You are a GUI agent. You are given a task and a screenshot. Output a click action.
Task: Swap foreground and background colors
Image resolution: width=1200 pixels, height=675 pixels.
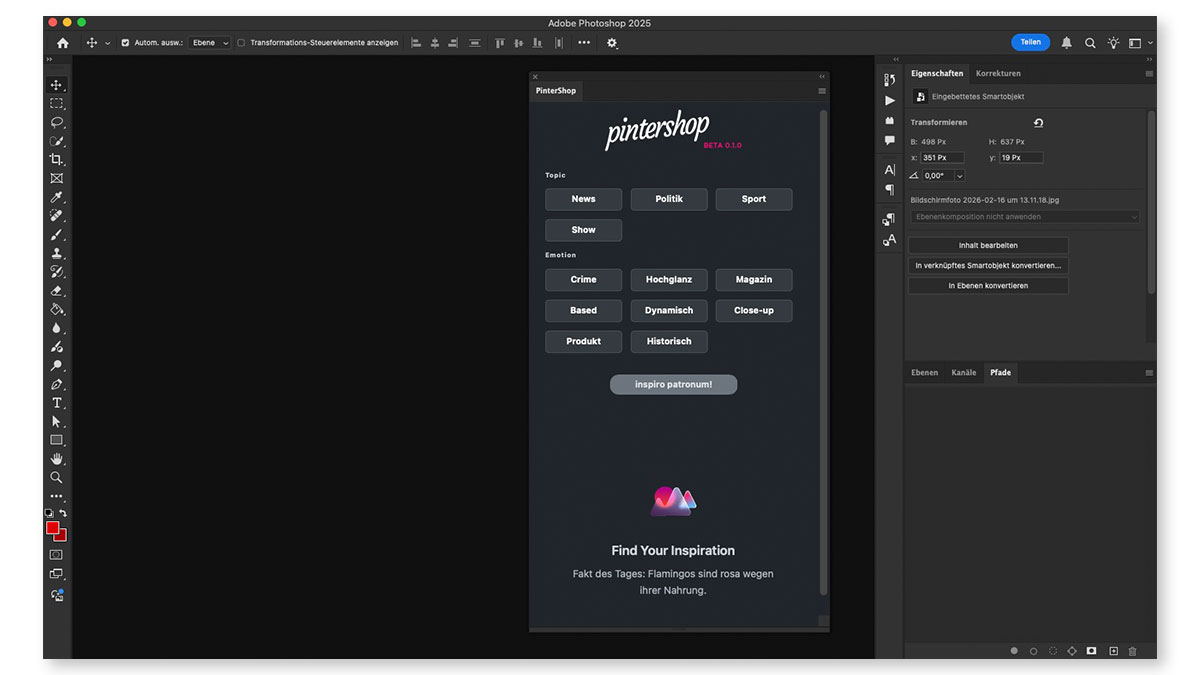64,513
